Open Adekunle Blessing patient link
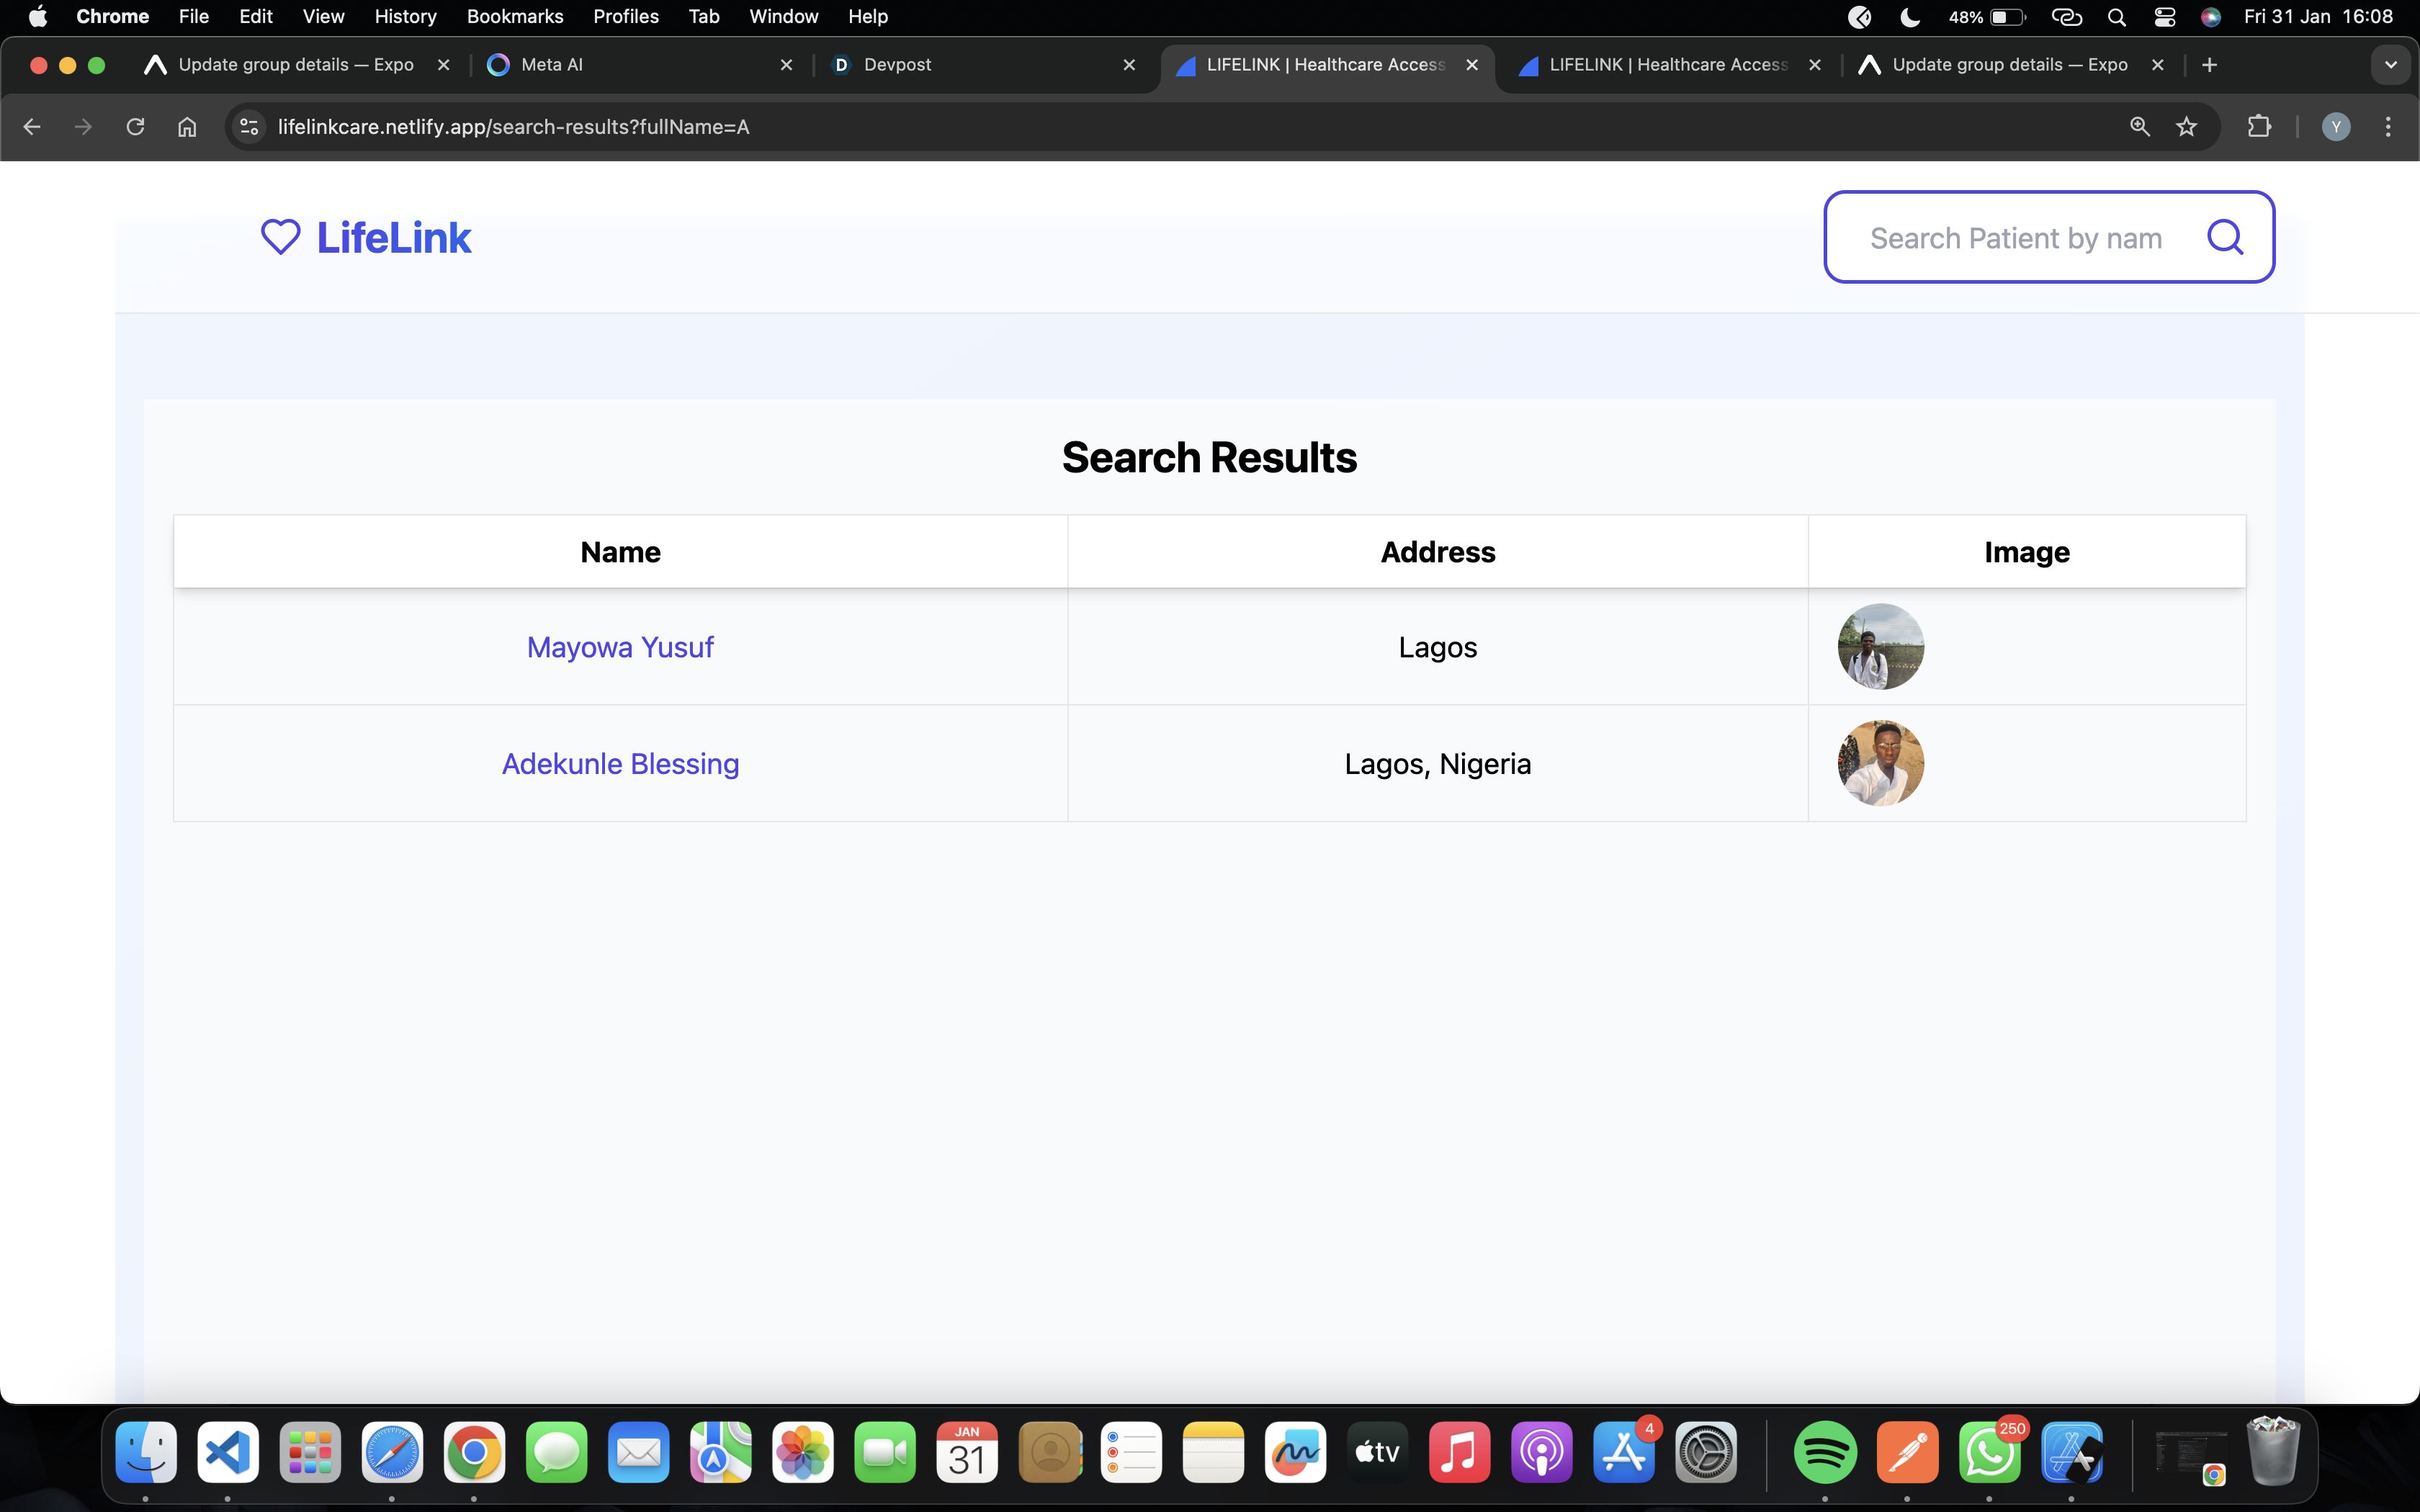 point(620,764)
